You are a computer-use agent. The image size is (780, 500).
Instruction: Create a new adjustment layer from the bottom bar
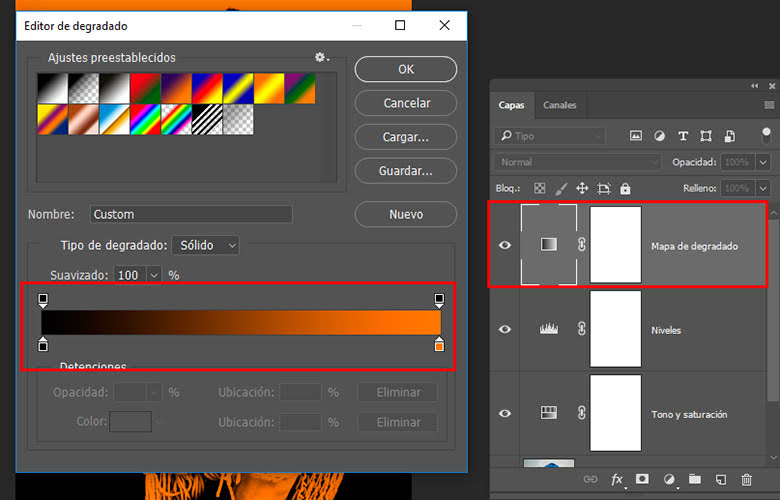pos(669,480)
